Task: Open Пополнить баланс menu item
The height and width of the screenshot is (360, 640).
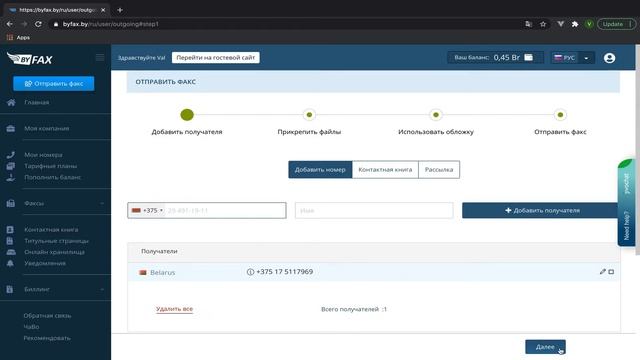Action: point(53,177)
